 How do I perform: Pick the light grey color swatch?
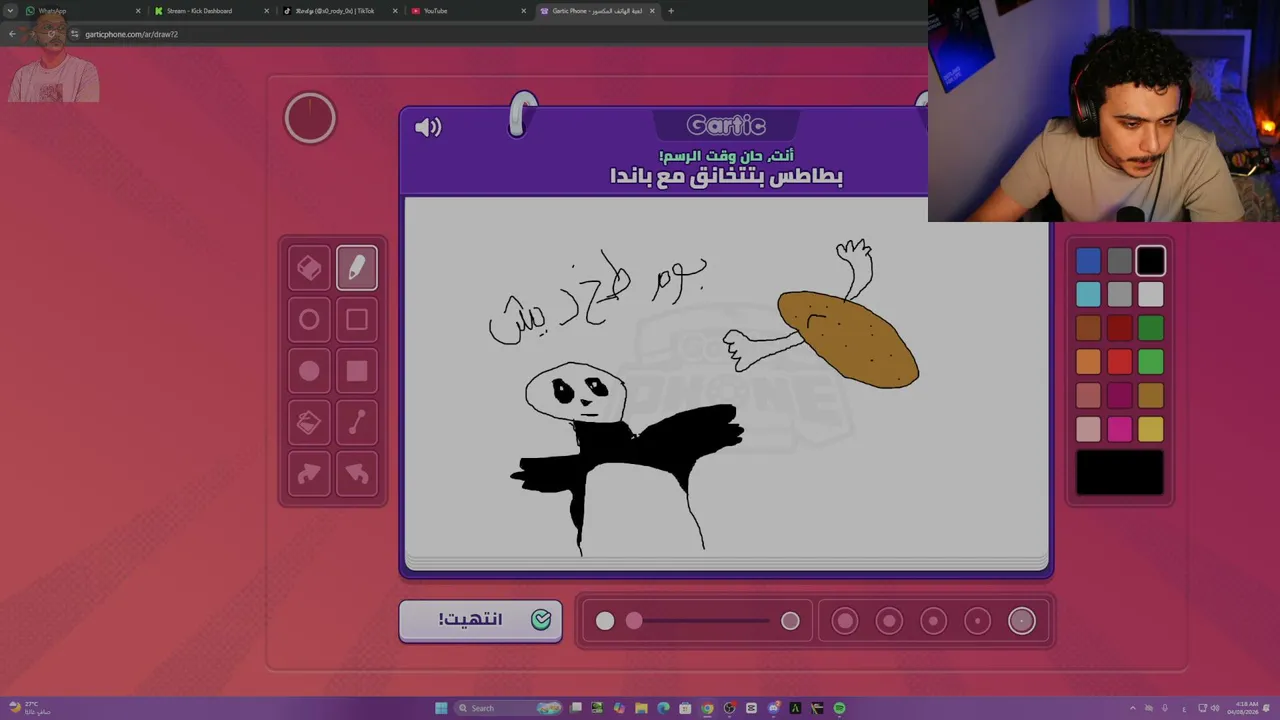click(1120, 294)
